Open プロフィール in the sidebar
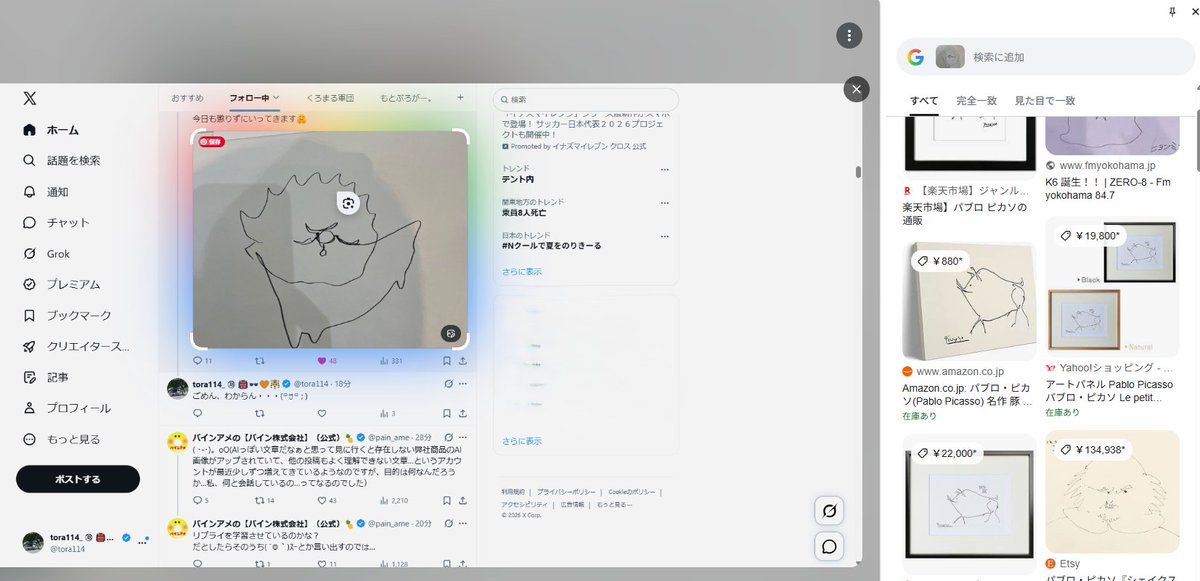The width and height of the screenshot is (1200, 581). 67,408
